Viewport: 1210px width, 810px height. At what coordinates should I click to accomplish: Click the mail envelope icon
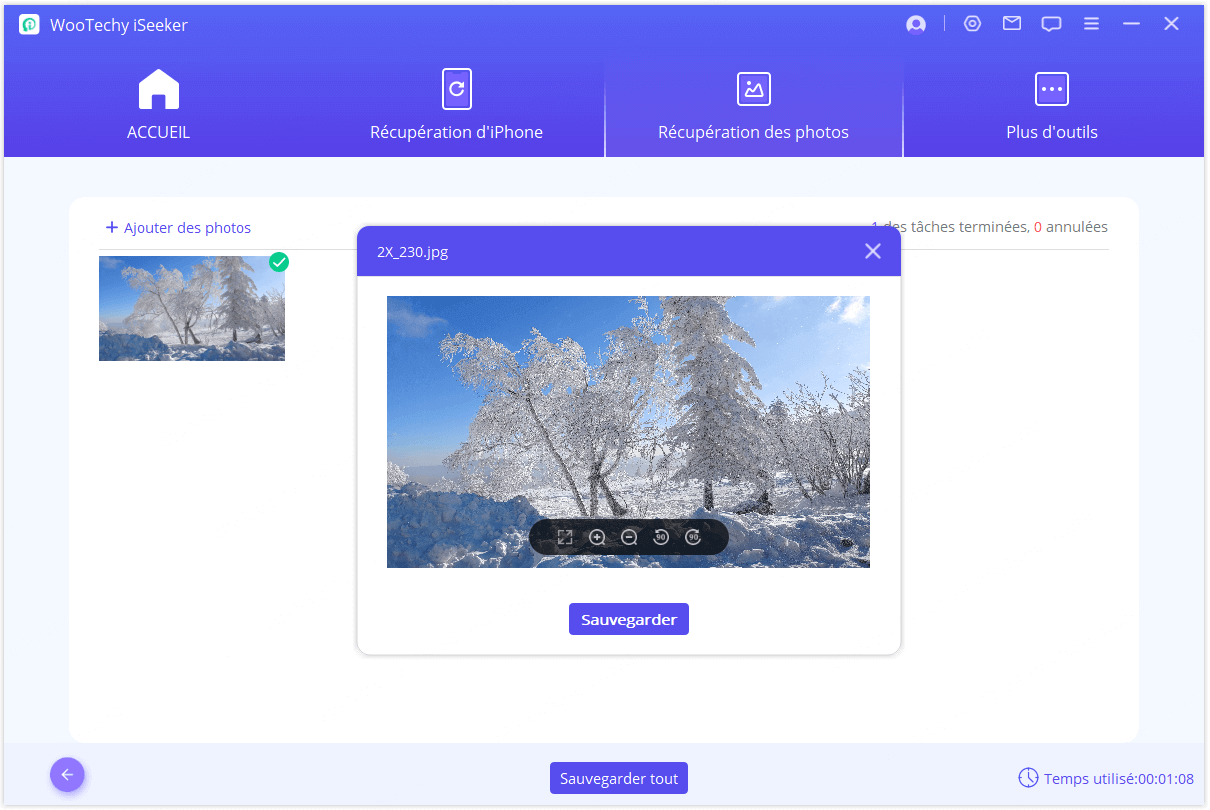point(1012,24)
